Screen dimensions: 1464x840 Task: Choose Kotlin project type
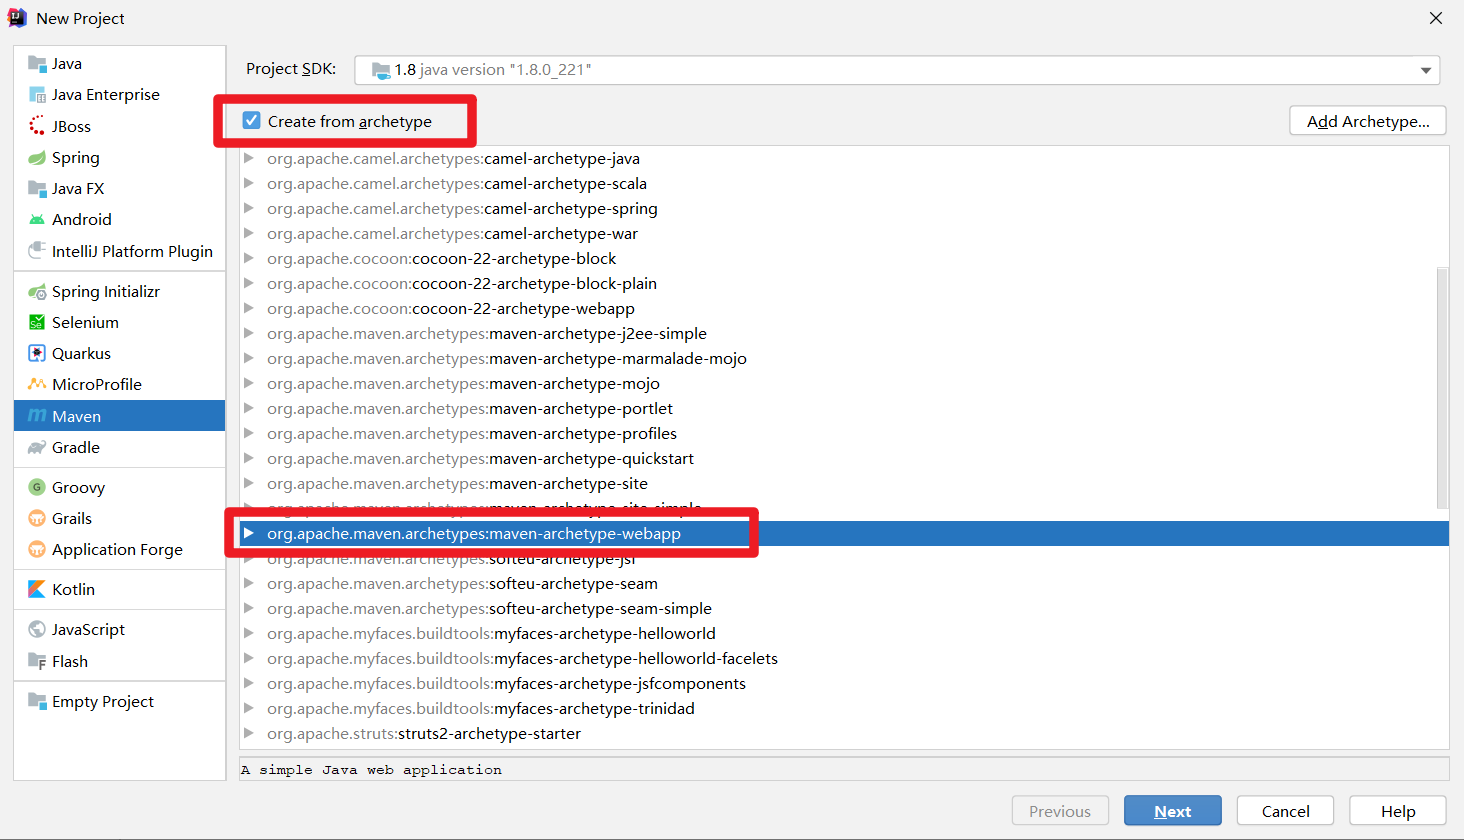(120, 590)
